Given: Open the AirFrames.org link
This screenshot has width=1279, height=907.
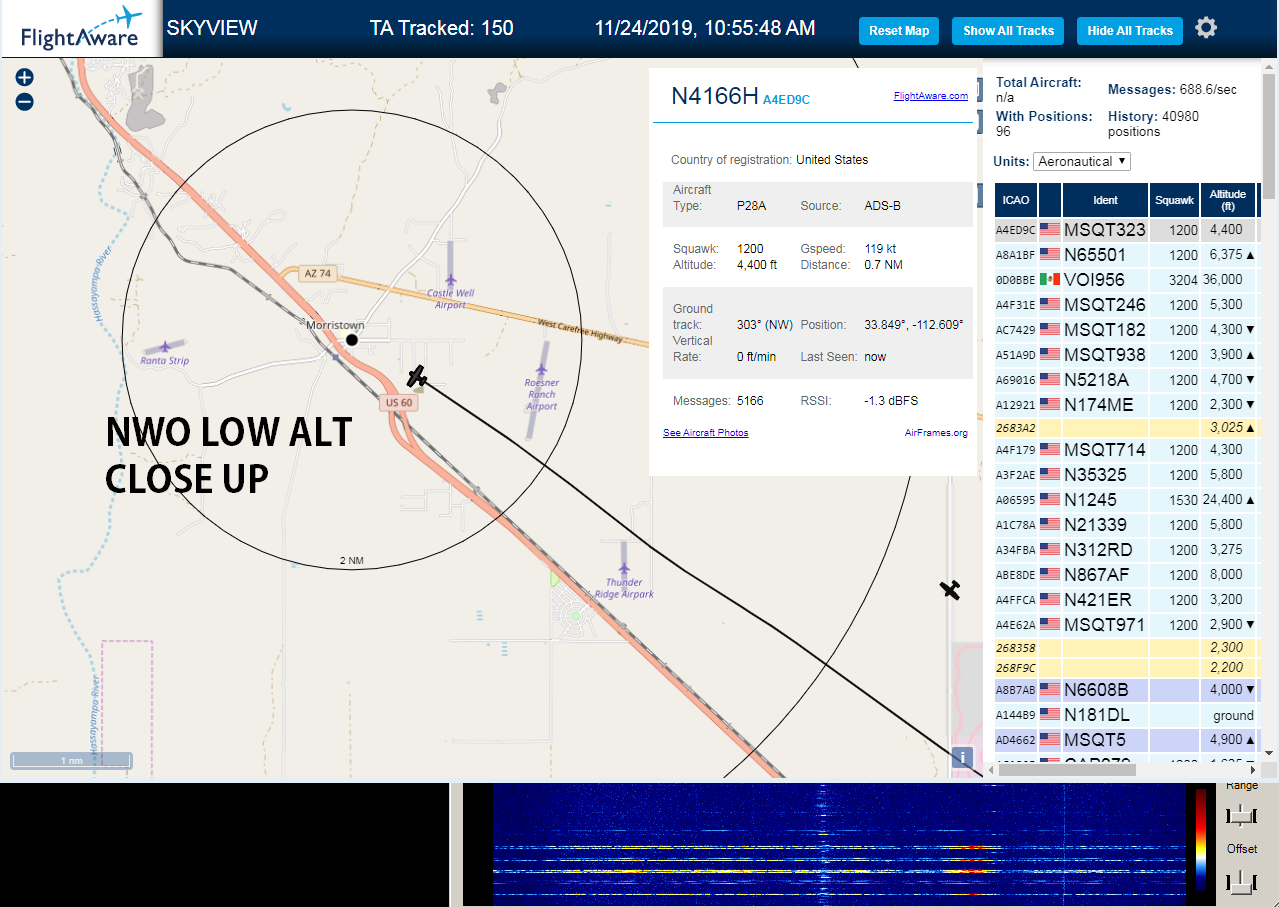Looking at the screenshot, I should (x=936, y=432).
